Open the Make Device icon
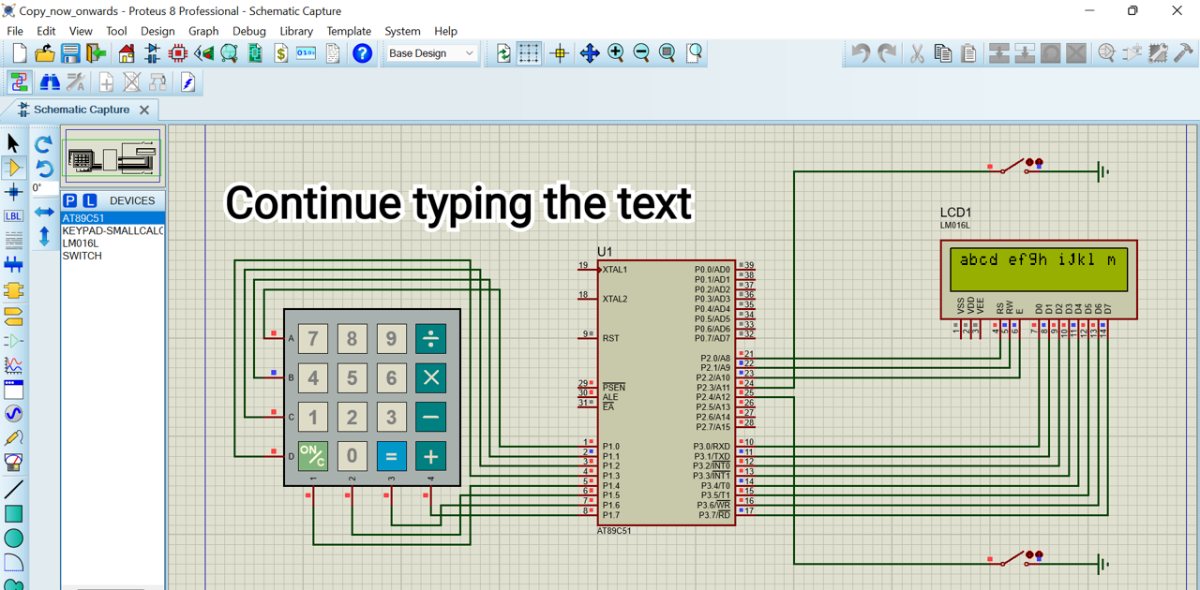1200x590 pixels. (1132, 53)
